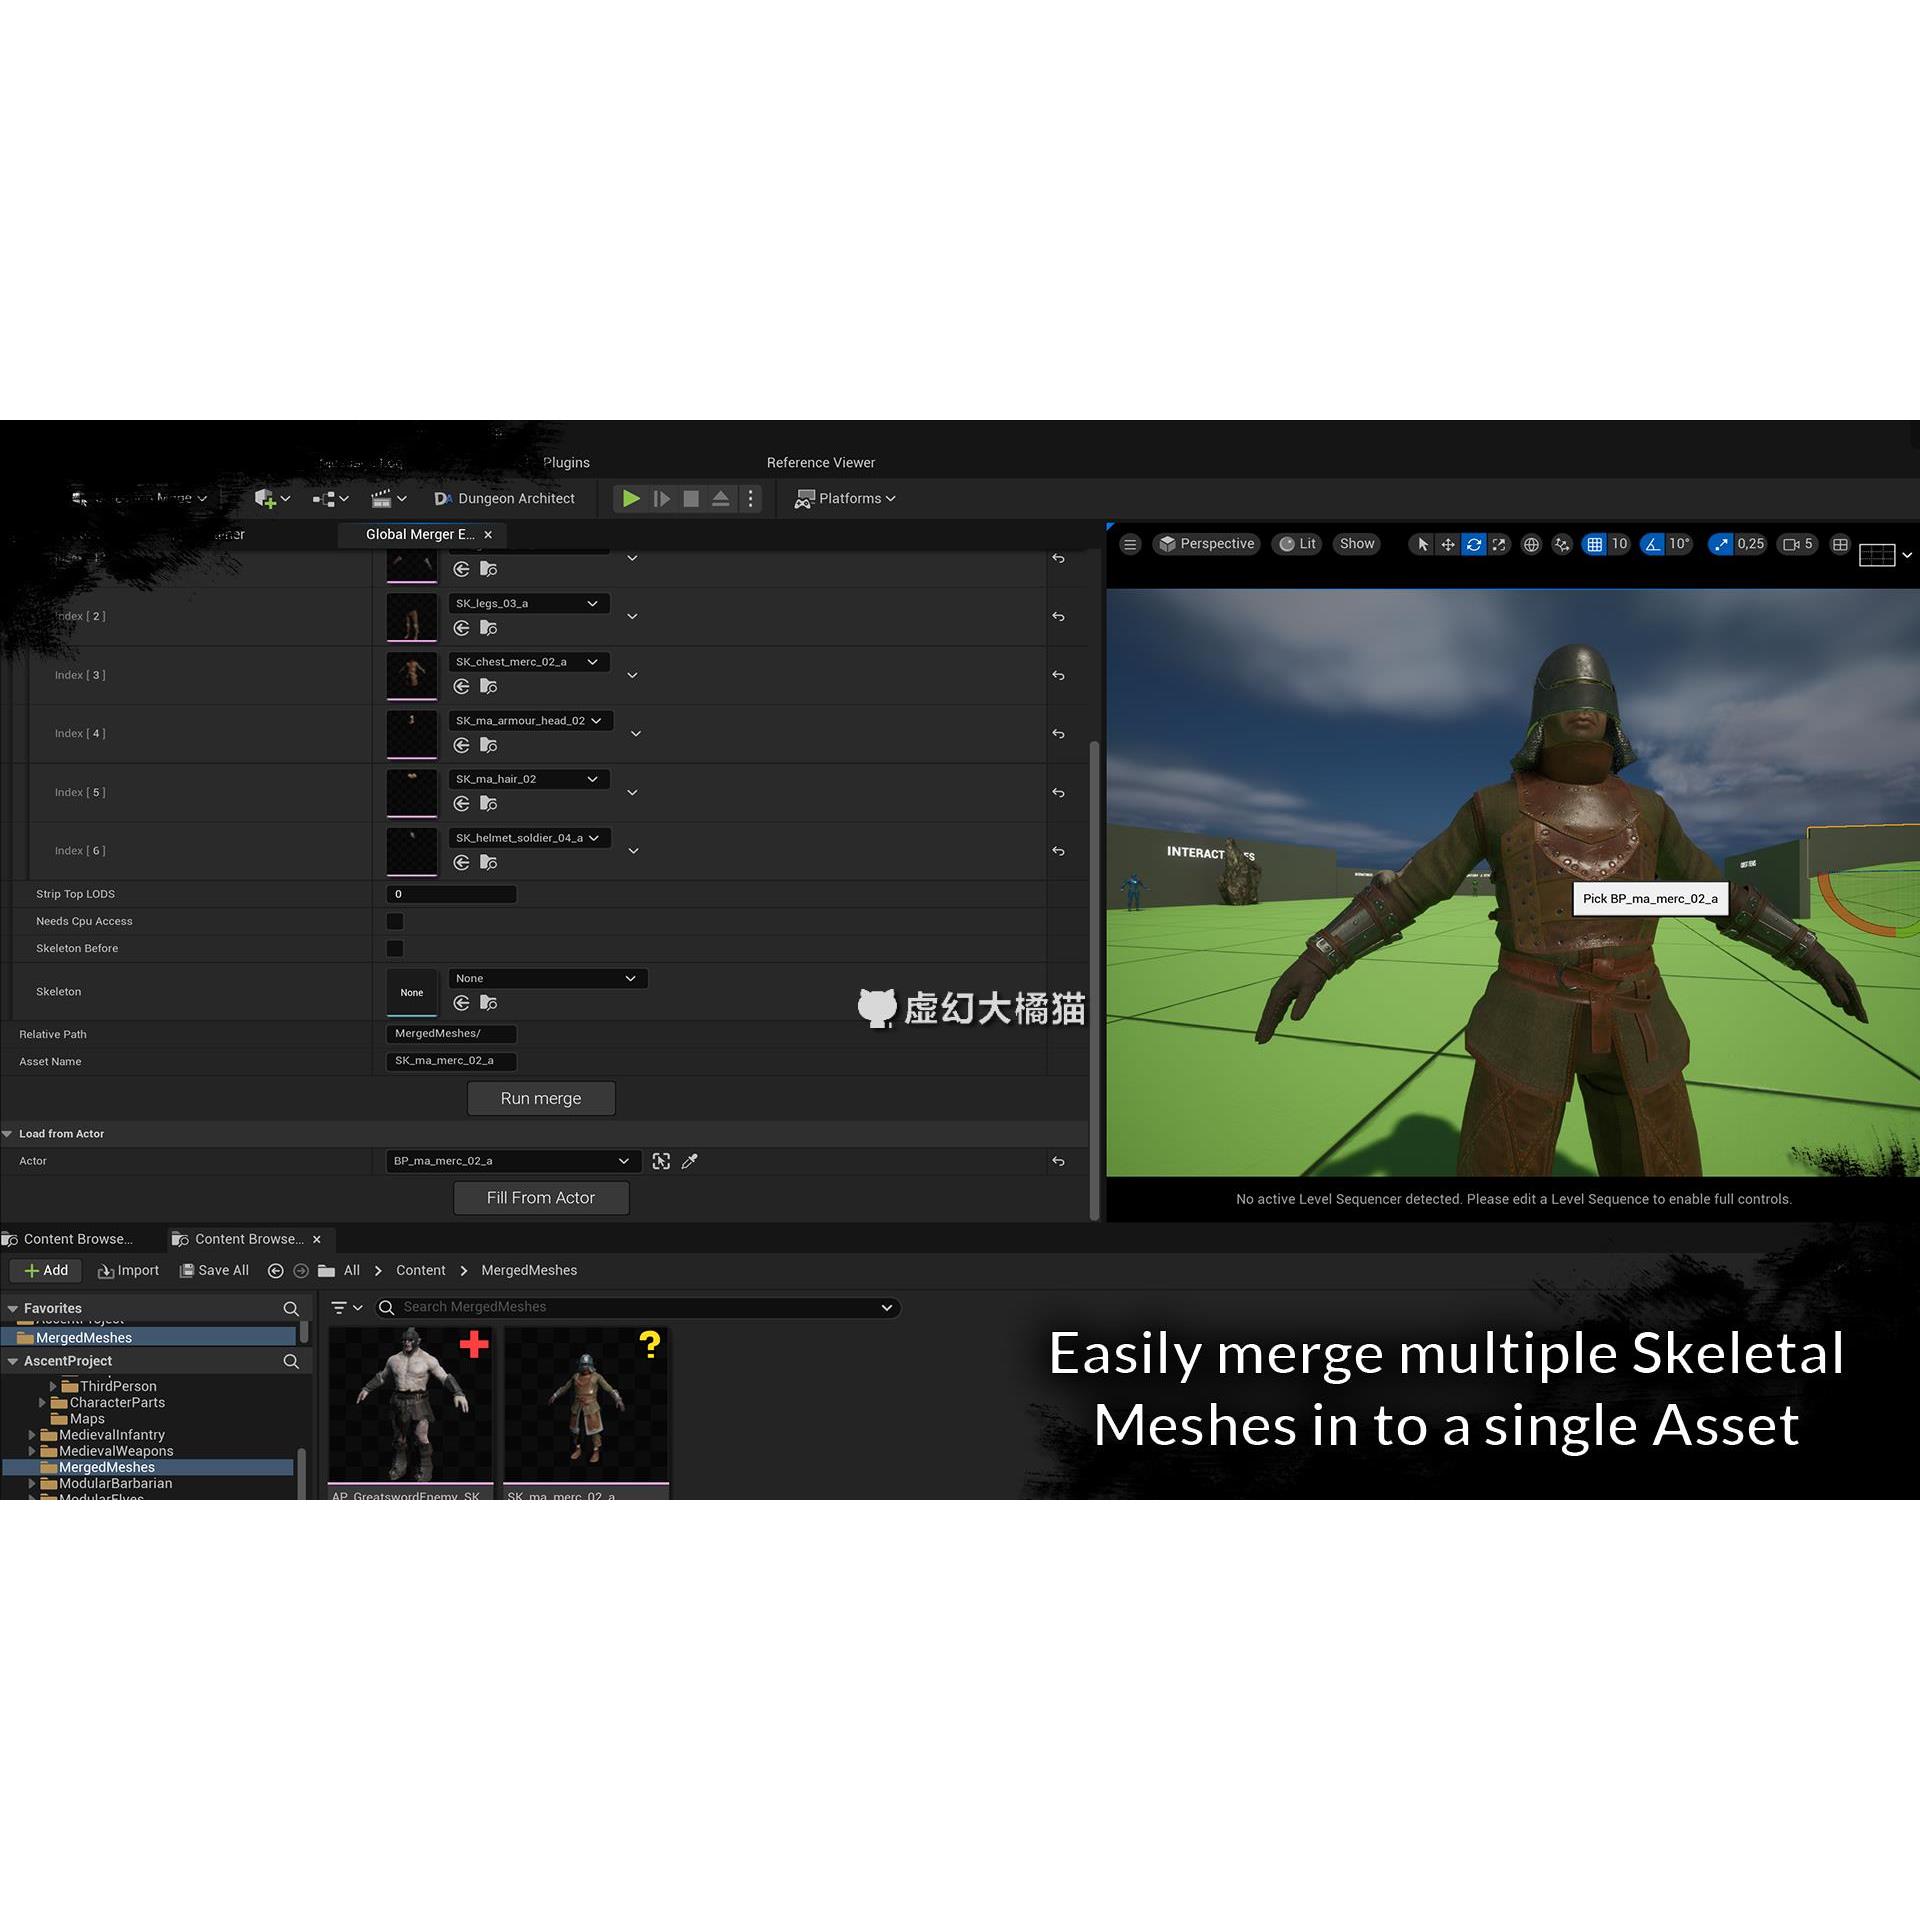Image resolution: width=1920 pixels, height=1920 pixels.
Task: Switch to Global Merger E... tab
Action: pos(420,534)
